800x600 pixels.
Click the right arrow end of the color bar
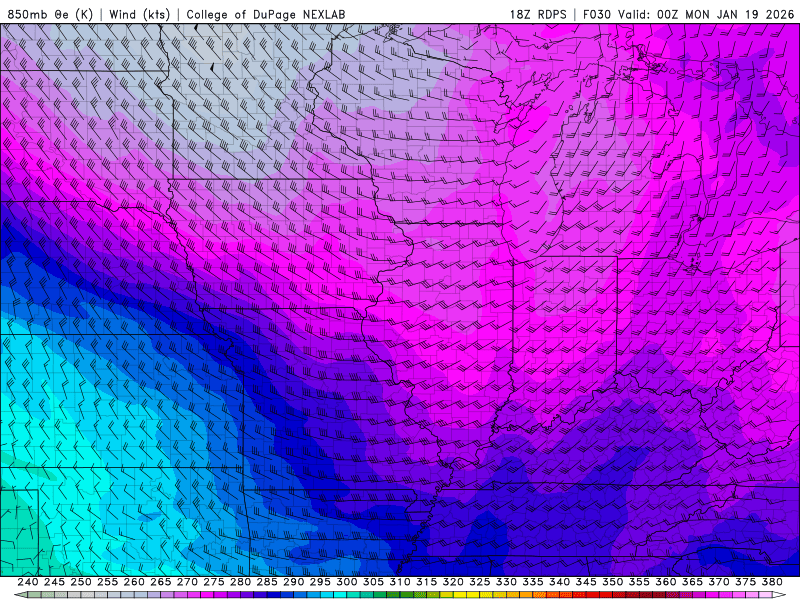pyautogui.click(x=779, y=595)
